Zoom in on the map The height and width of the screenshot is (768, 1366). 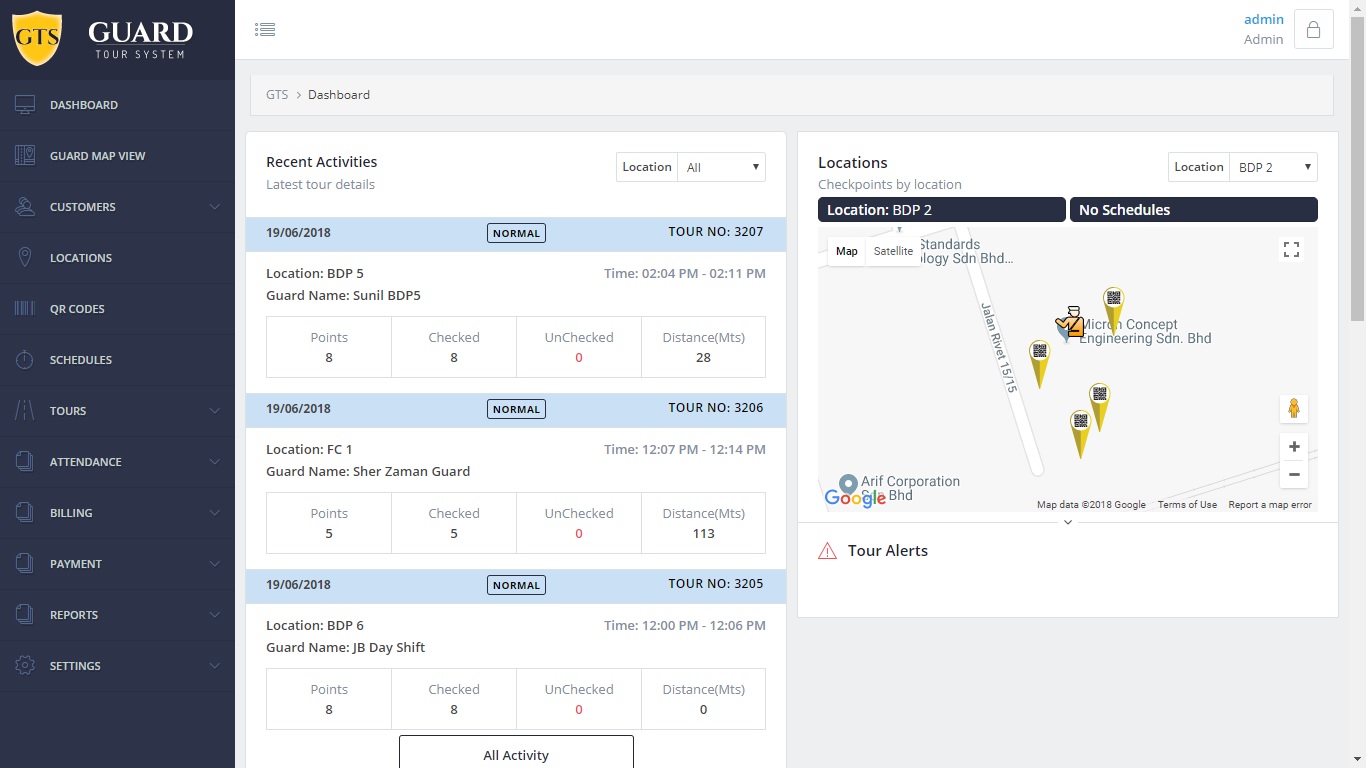click(1293, 447)
